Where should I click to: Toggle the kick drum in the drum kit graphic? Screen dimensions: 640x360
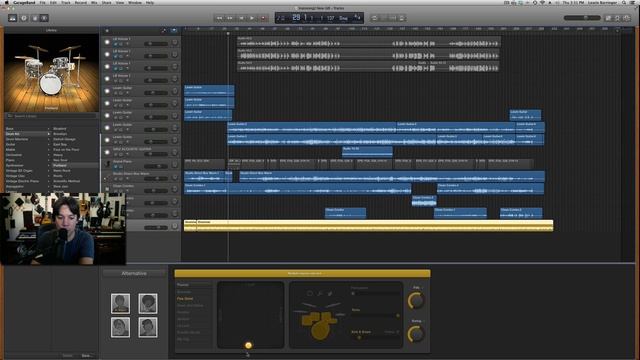320,331
